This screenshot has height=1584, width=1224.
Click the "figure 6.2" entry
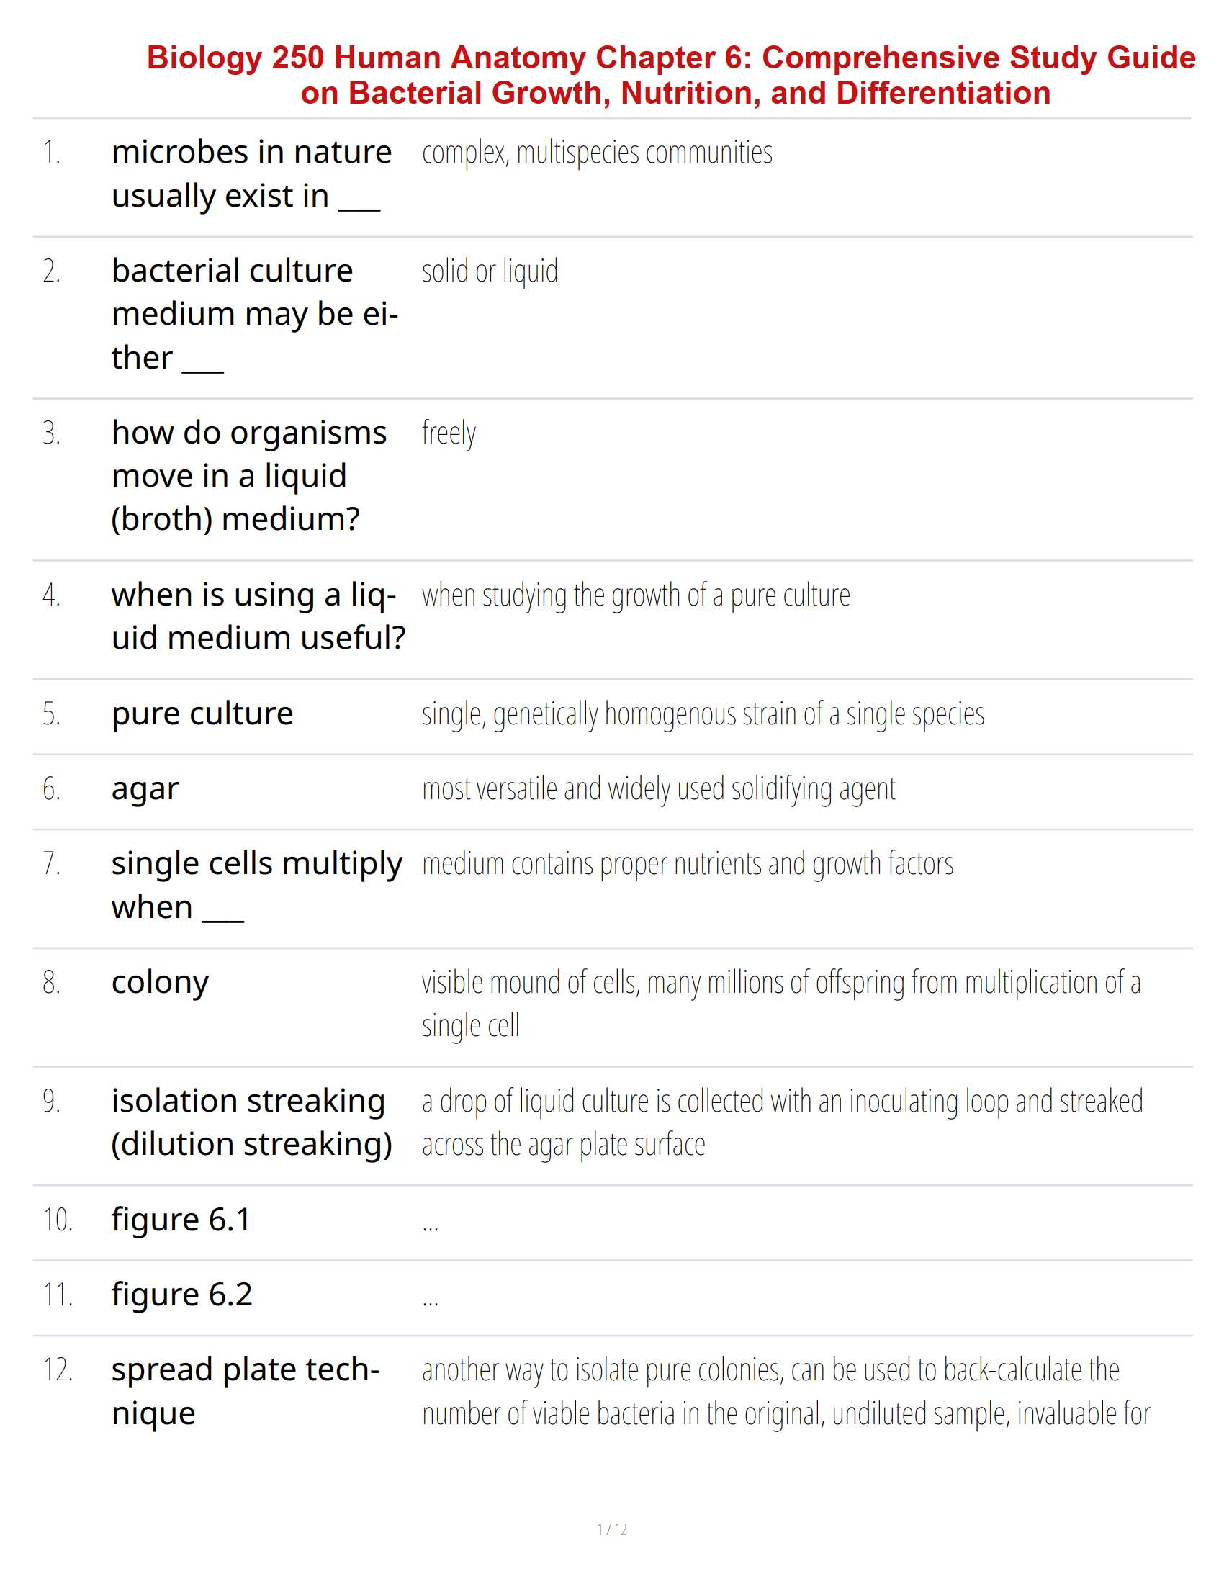click(182, 1295)
